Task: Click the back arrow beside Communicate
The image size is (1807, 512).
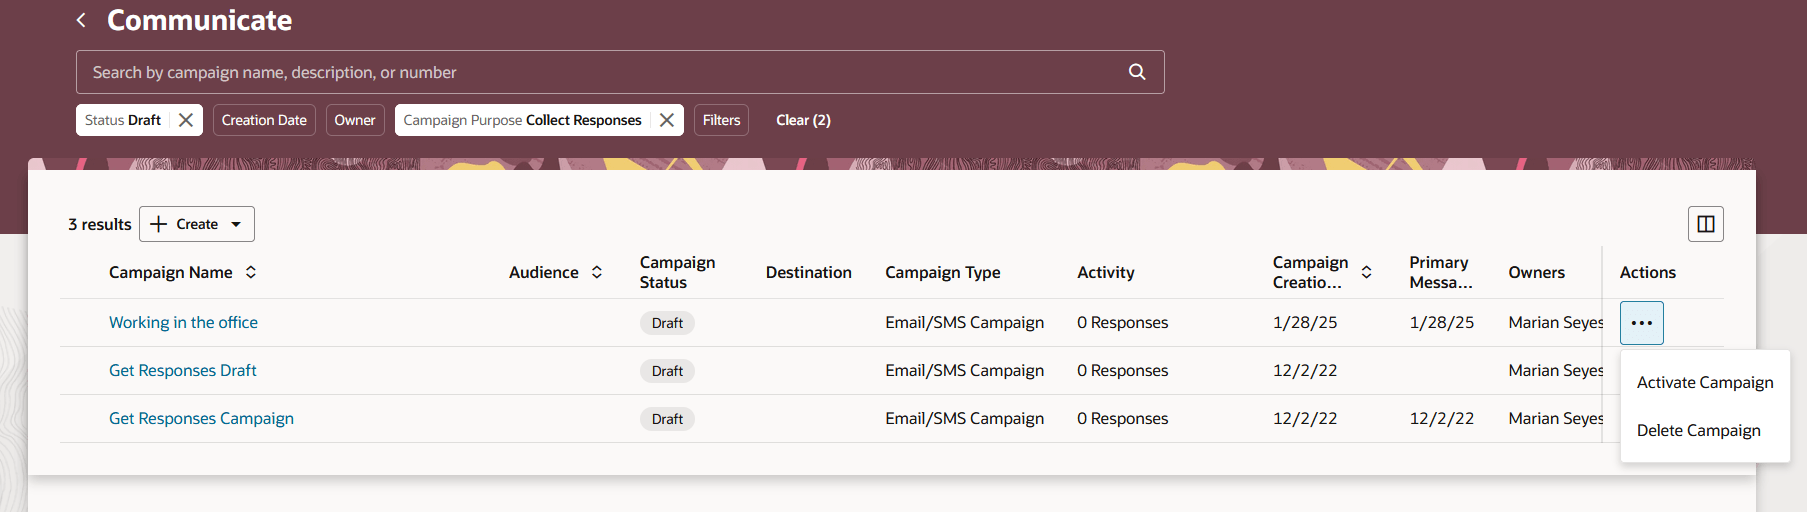Action: [x=81, y=20]
